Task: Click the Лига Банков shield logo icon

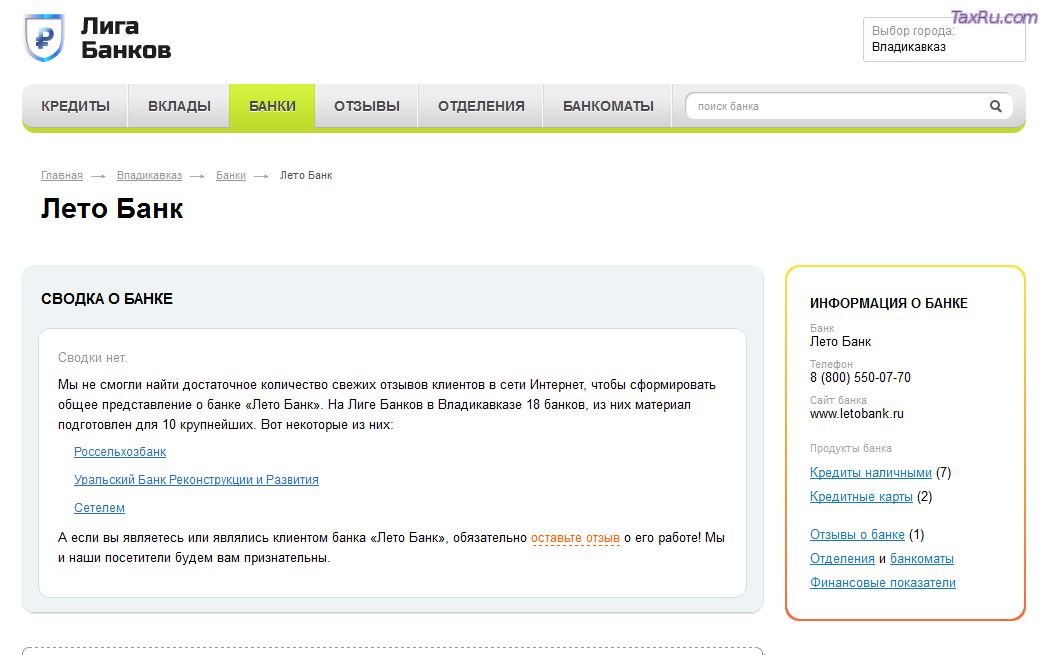Action: [44, 38]
